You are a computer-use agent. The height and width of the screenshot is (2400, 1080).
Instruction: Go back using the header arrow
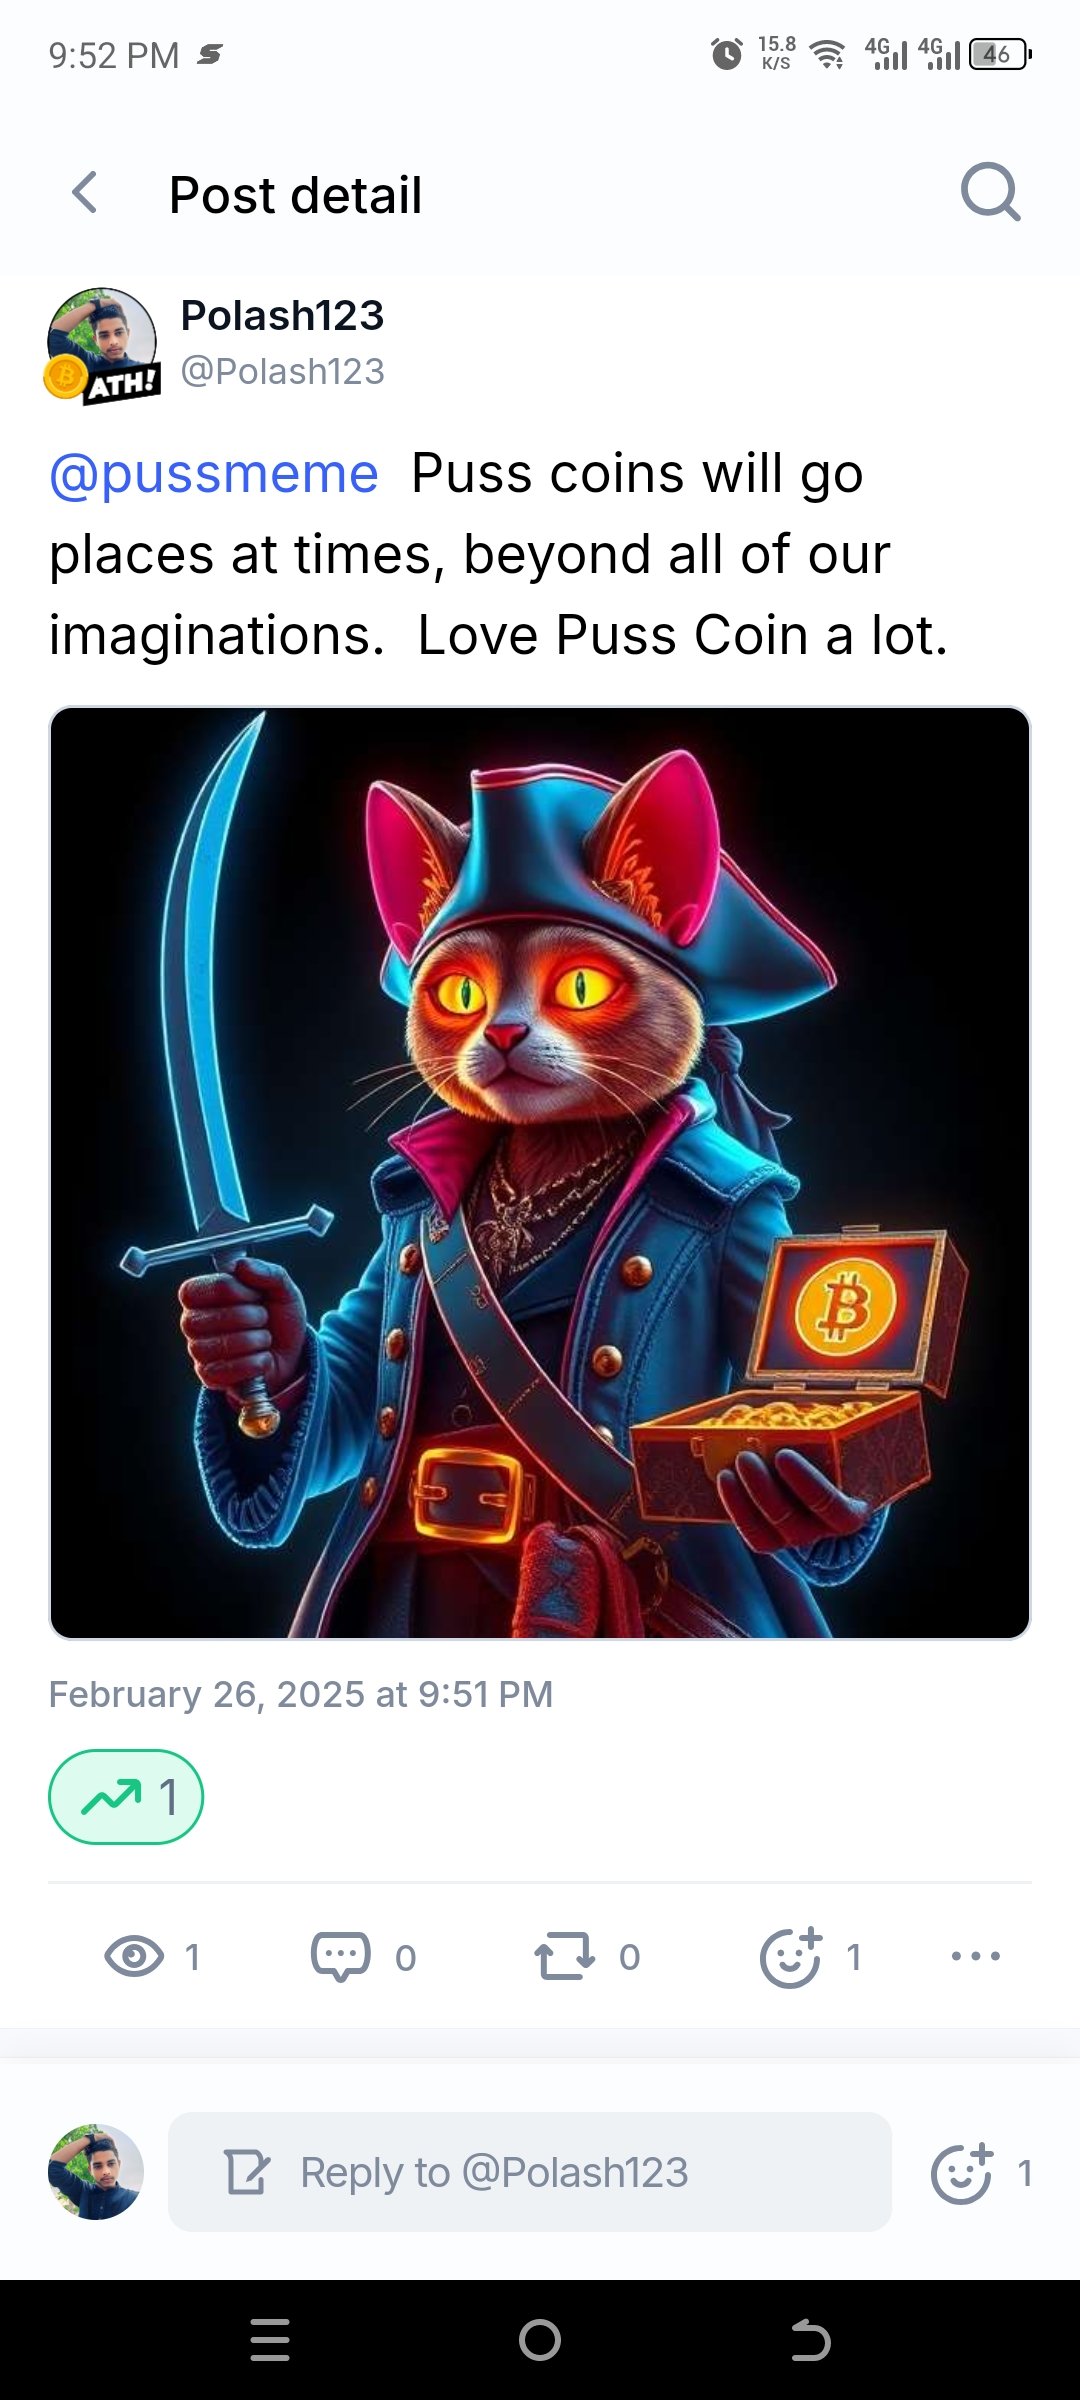coord(86,193)
